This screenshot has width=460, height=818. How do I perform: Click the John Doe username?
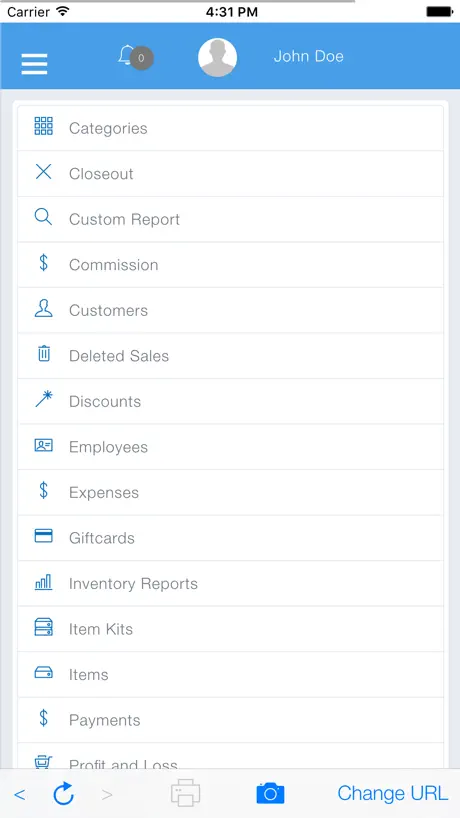coord(309,56)
